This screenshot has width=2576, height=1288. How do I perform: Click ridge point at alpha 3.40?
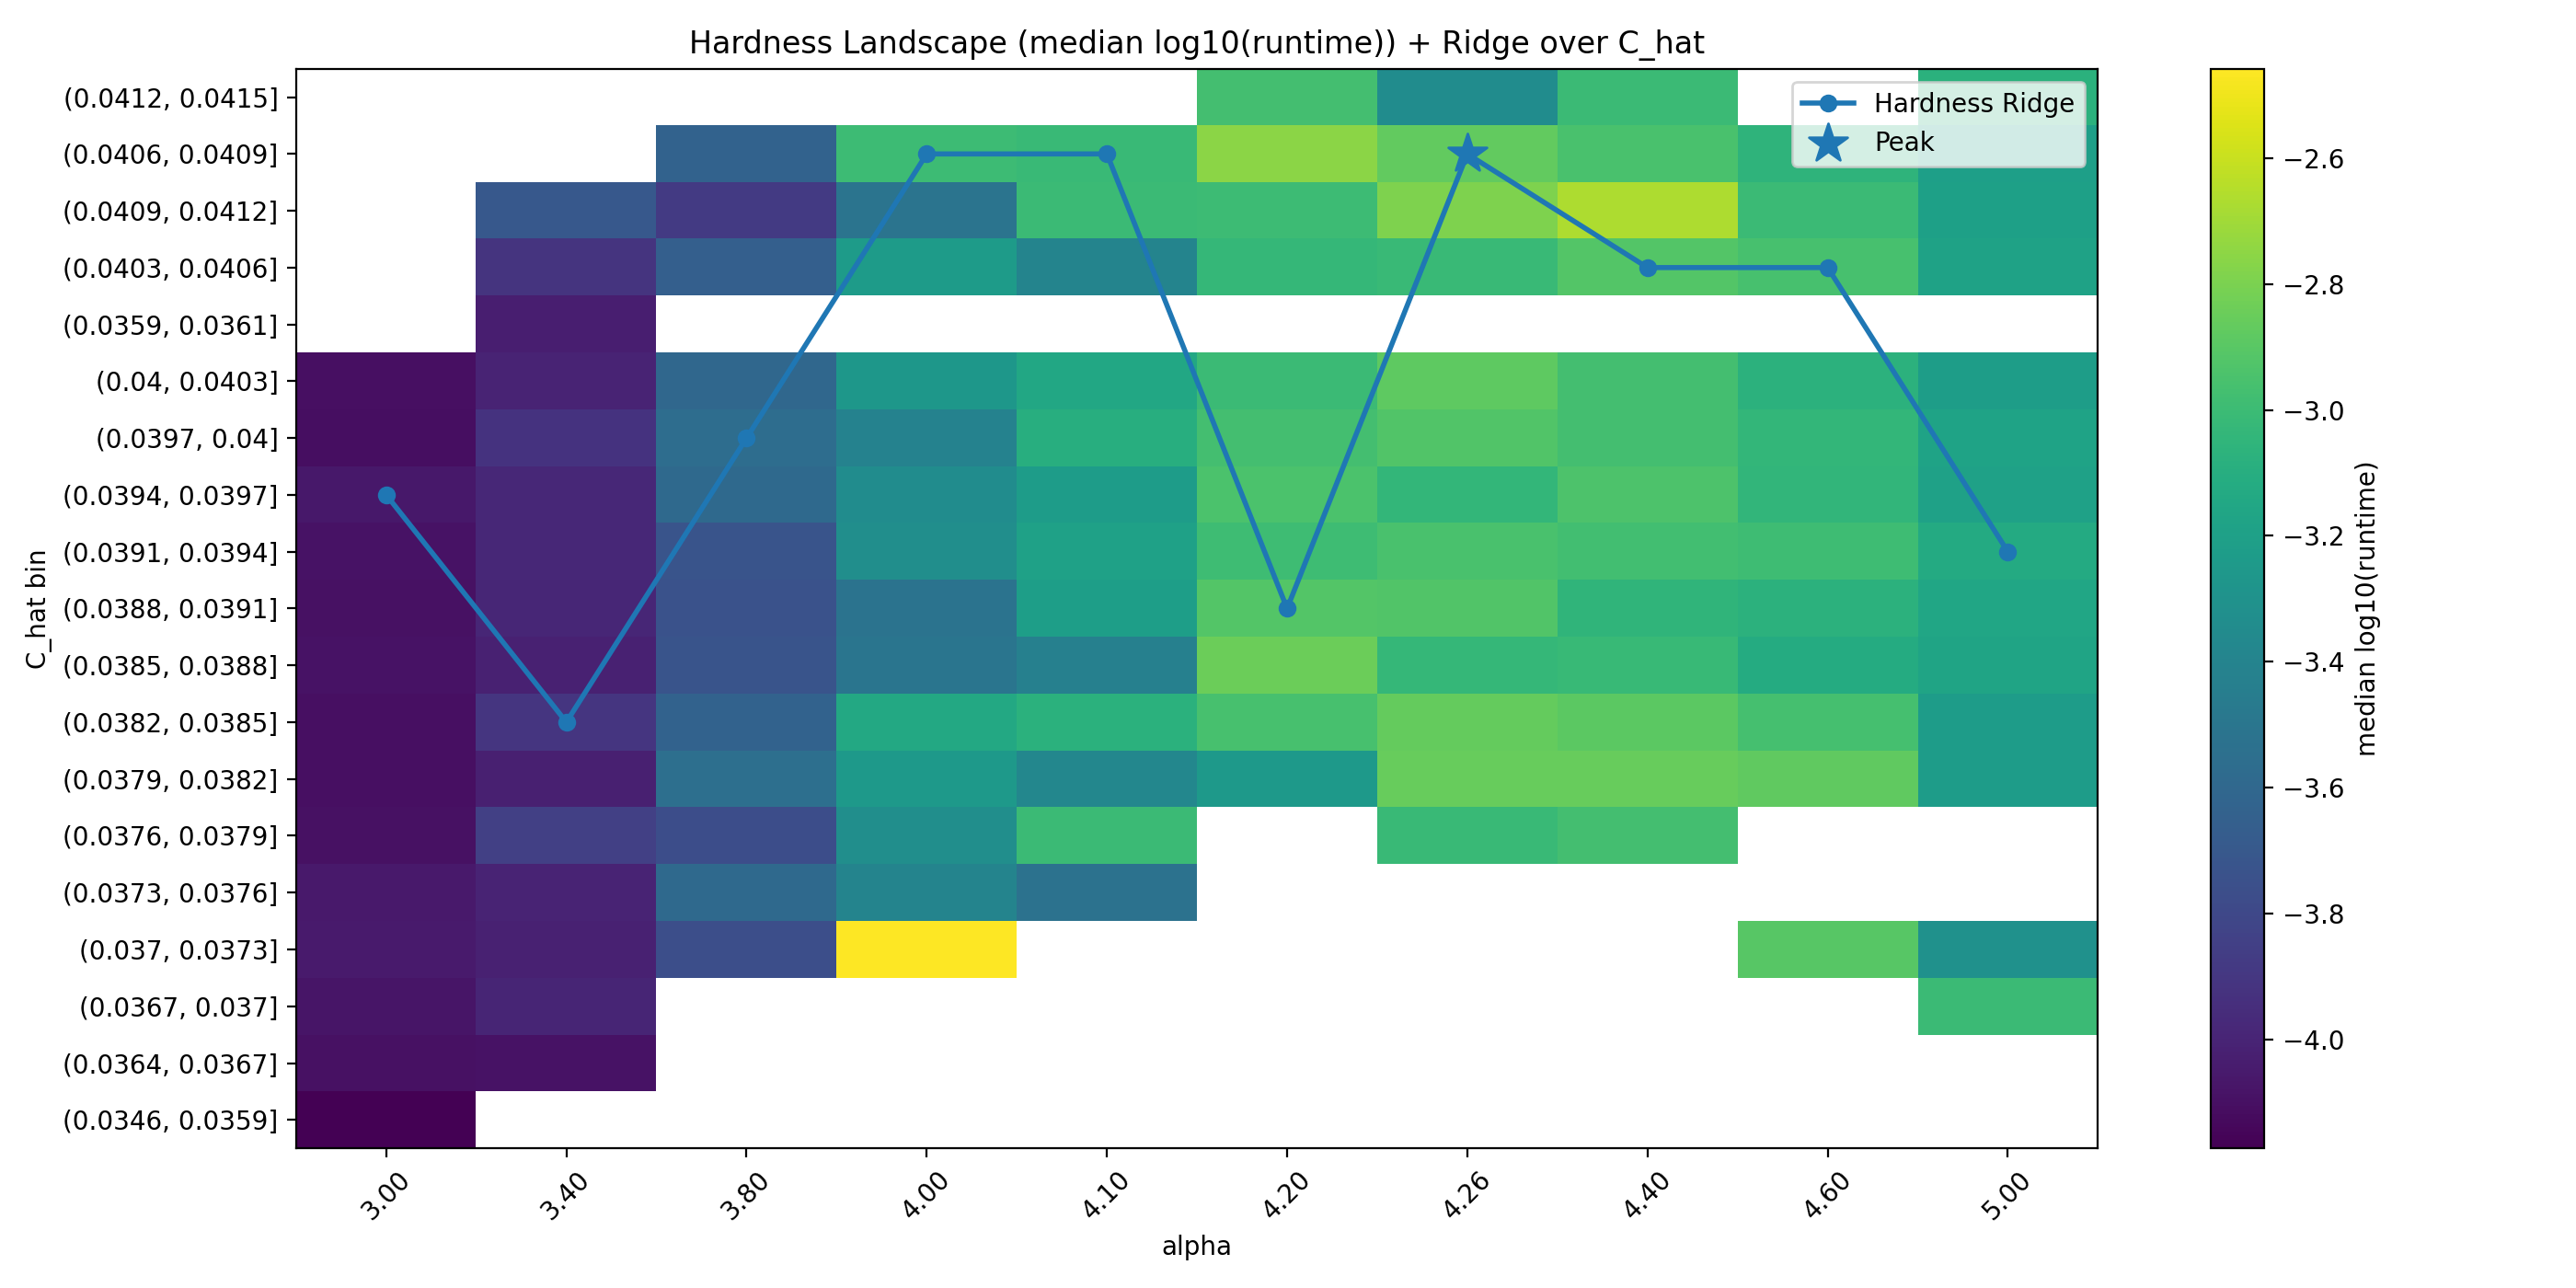click(x=567, y=722)
